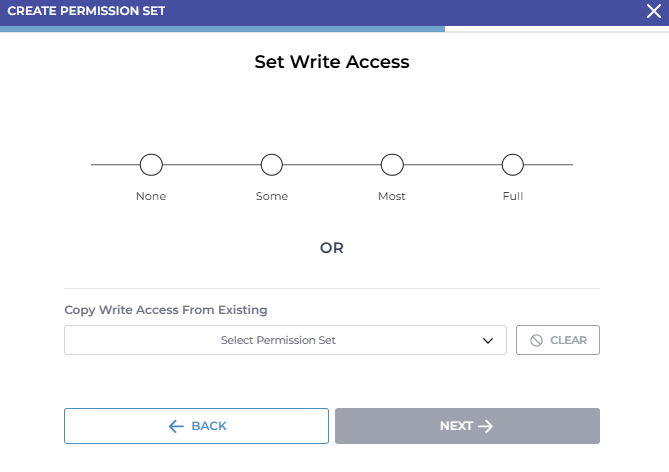This screenshot has height=472, width=669.
Task: Click the "Full" label text
Action: click(513, 196)
